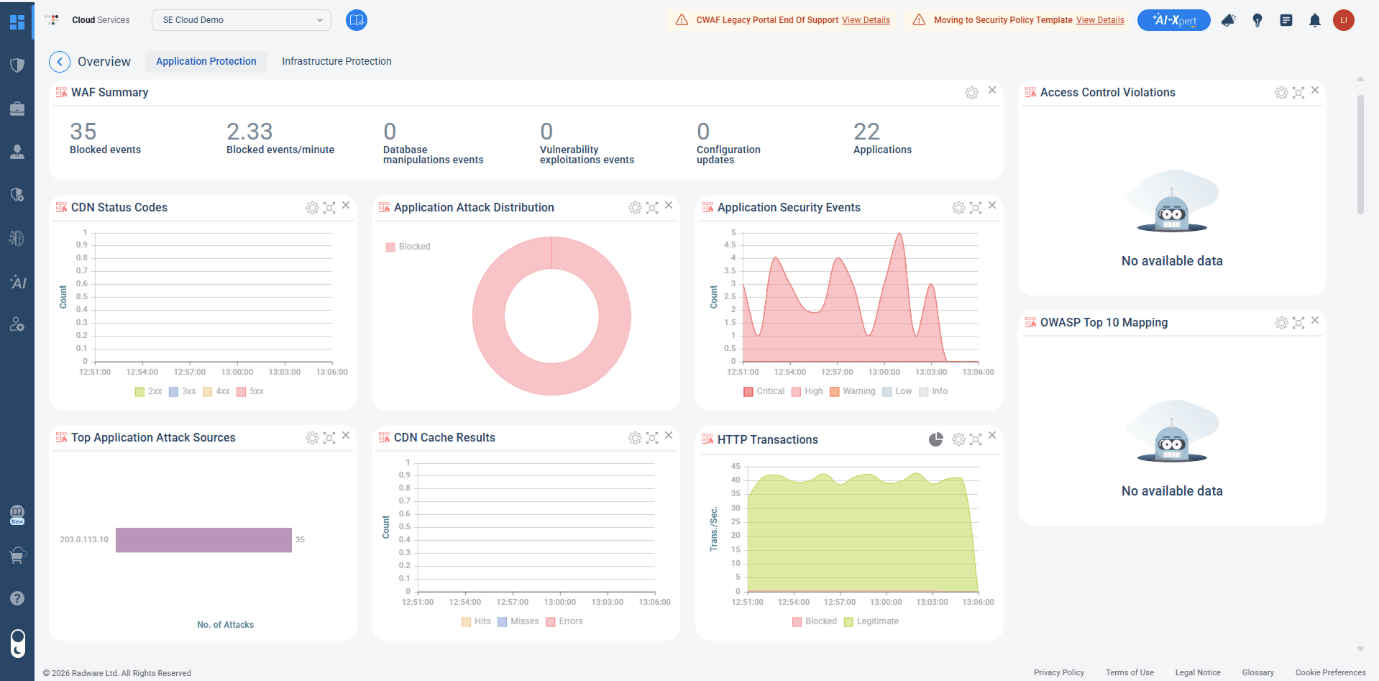Image resolution: width=1379 pixels, height=681 pixels.
Task: Open the SE Cloud Demo account dropdown
Action: [x=241, y=20]
